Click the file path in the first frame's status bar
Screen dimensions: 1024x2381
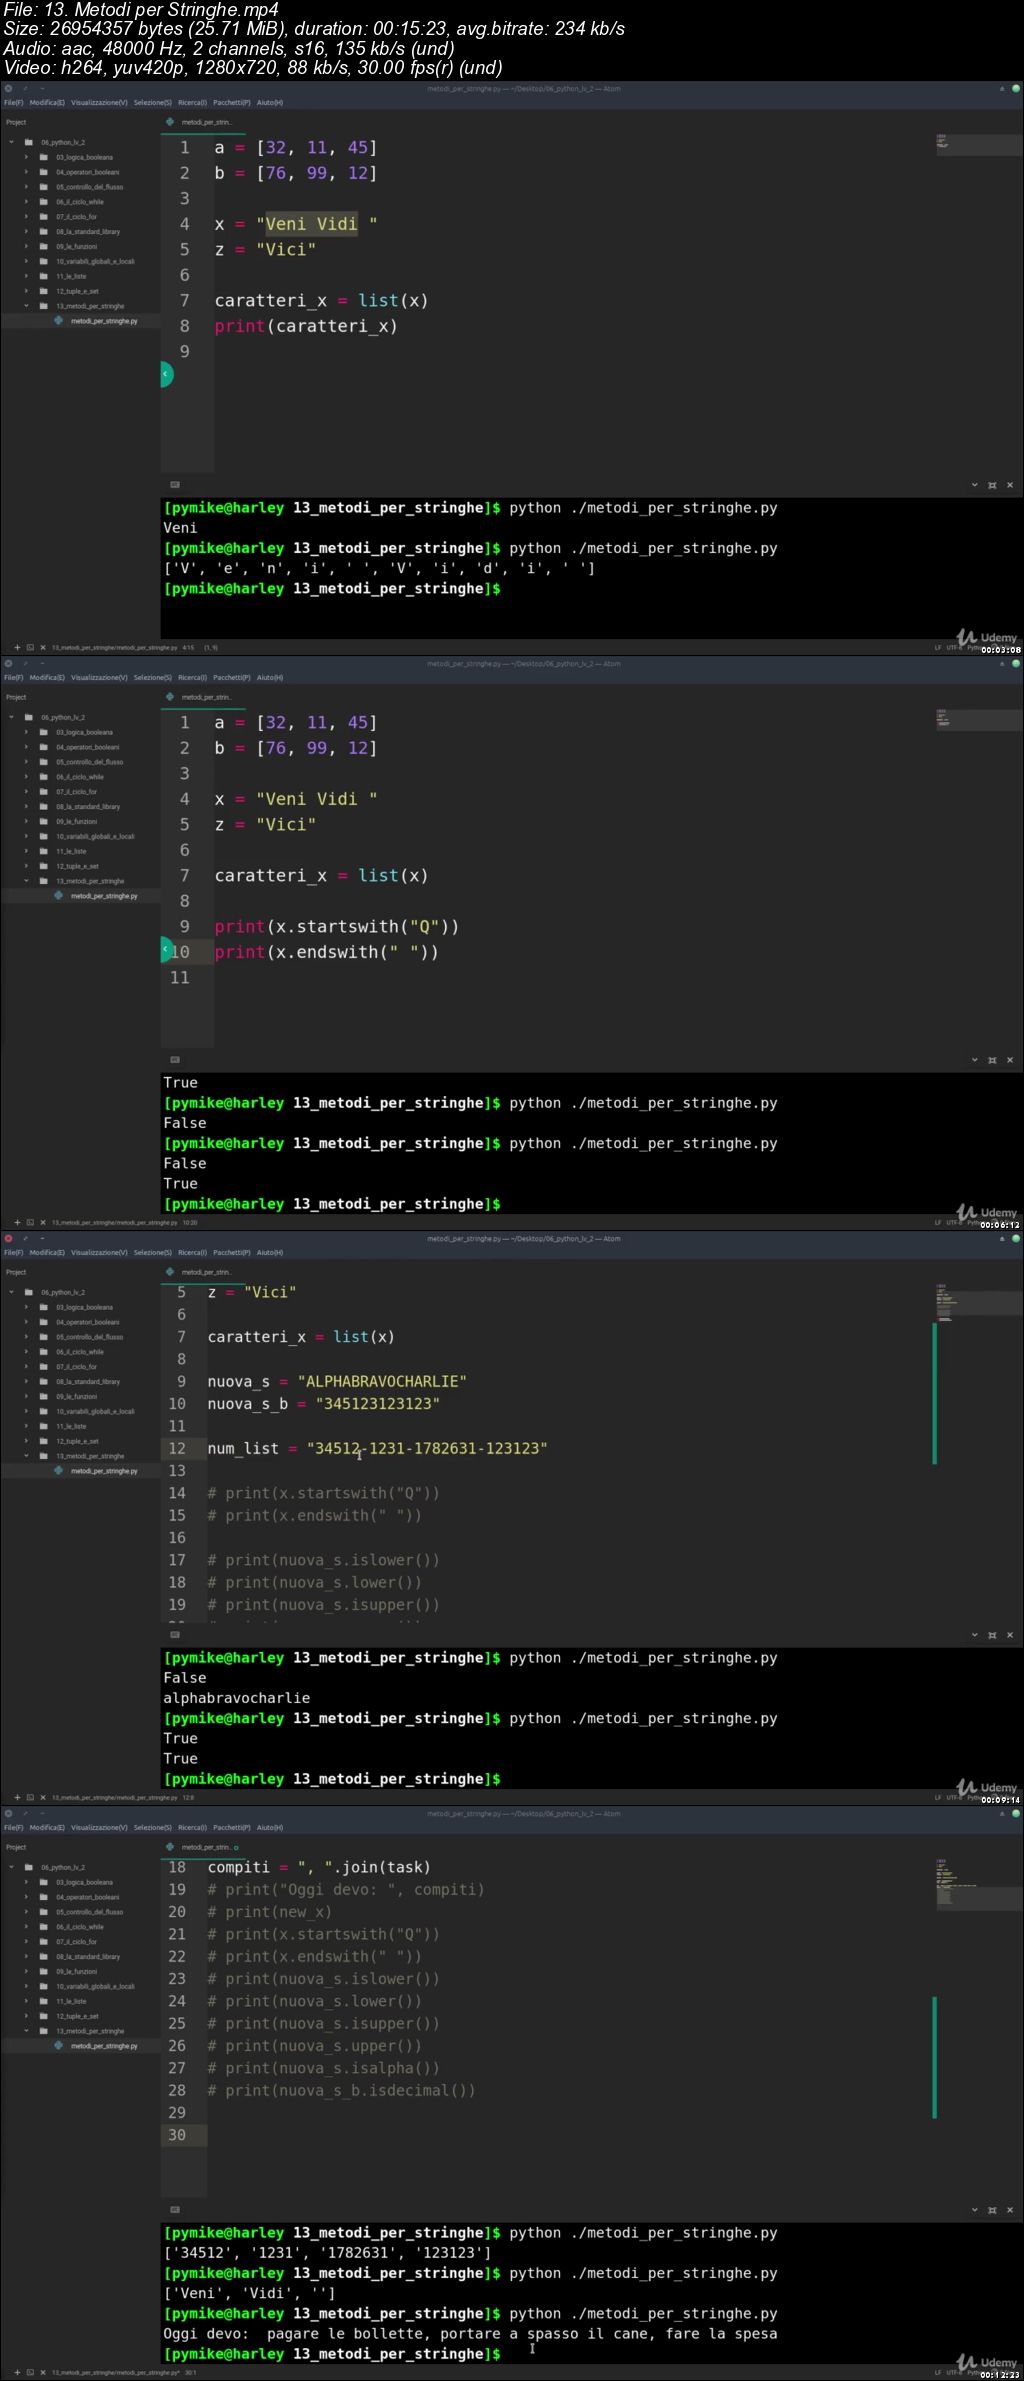click(114, 648)
